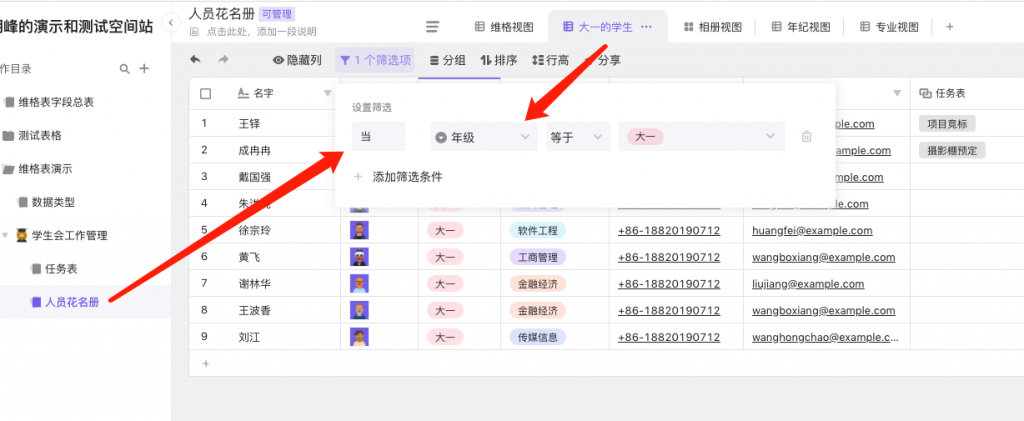1024x421 pixels.
Task: Click the 金融经济 tag in row 7
Action: 536,283
